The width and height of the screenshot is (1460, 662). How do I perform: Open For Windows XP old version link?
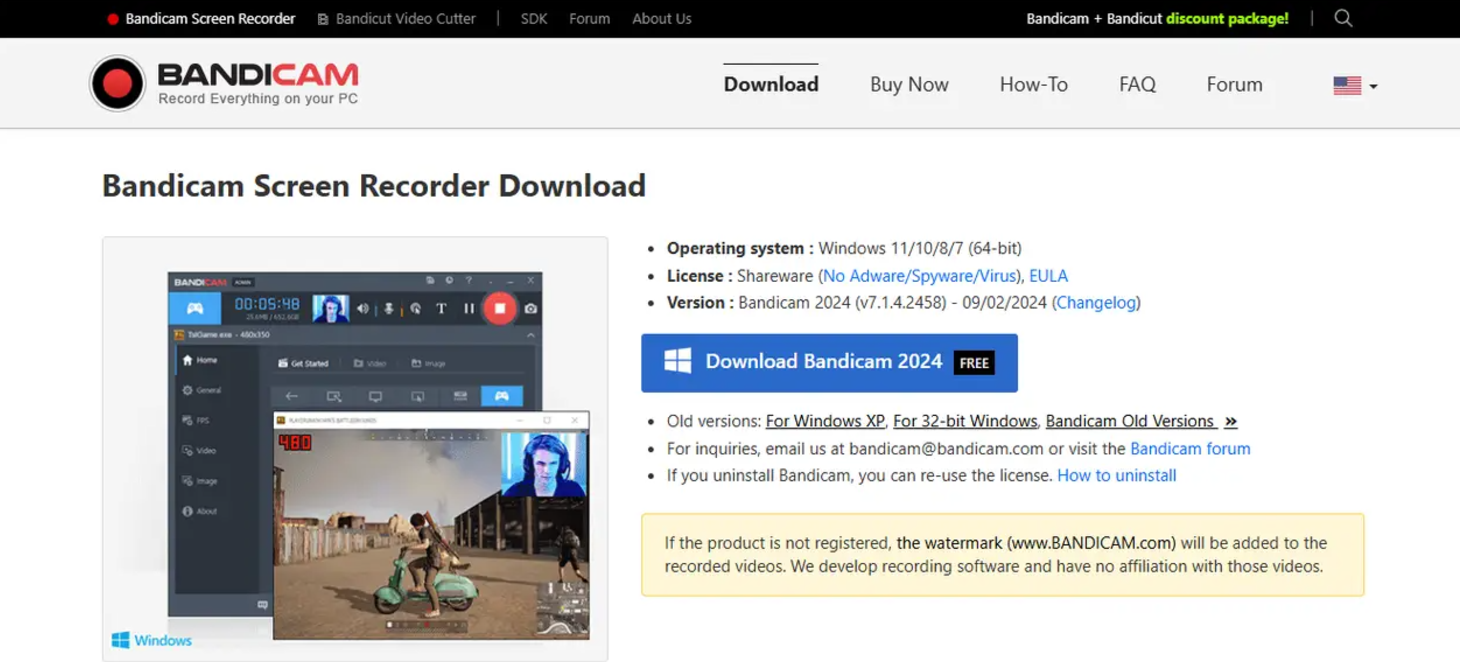coord(825,421)
